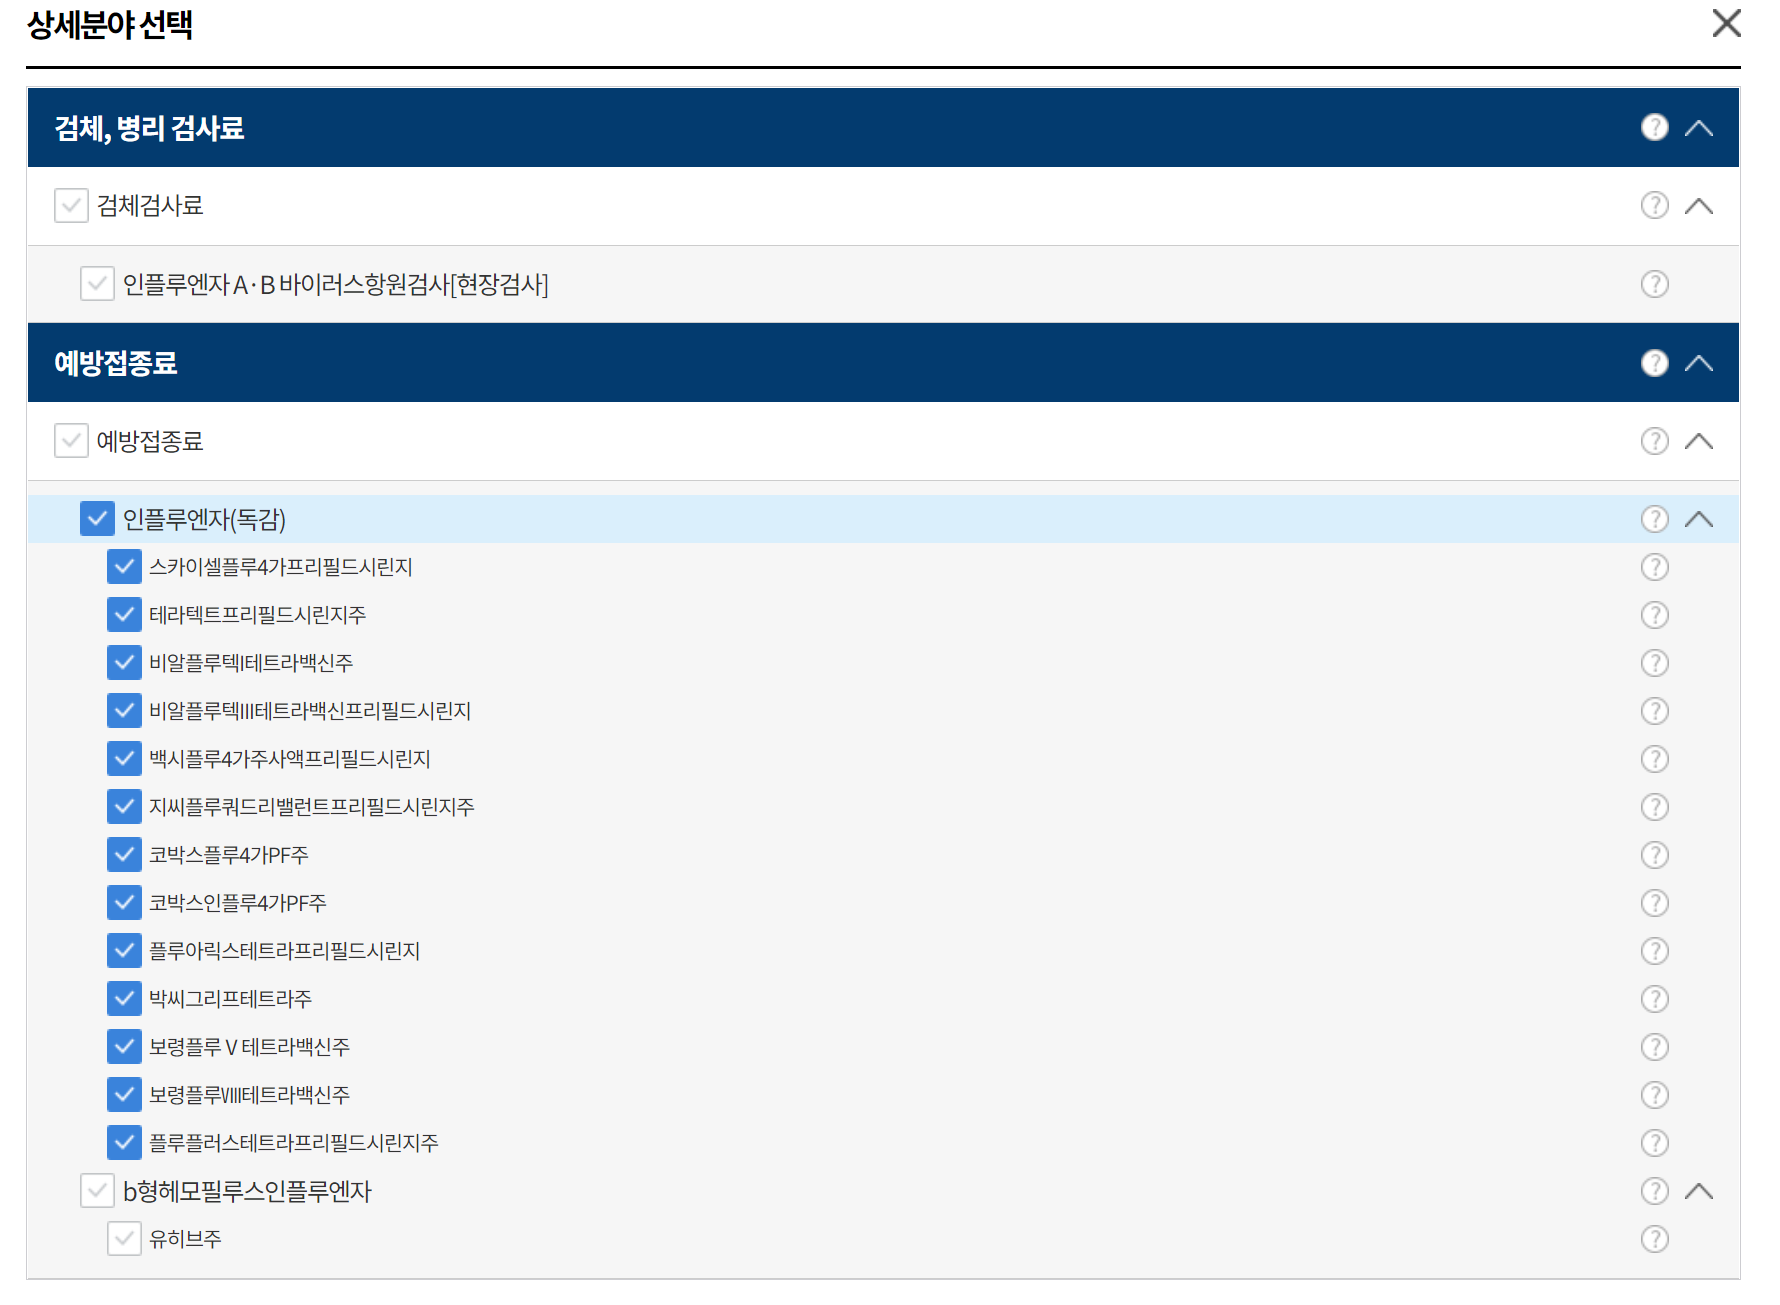
Task: Uncheck 코박스플루4가PF주
Action: 124,854
